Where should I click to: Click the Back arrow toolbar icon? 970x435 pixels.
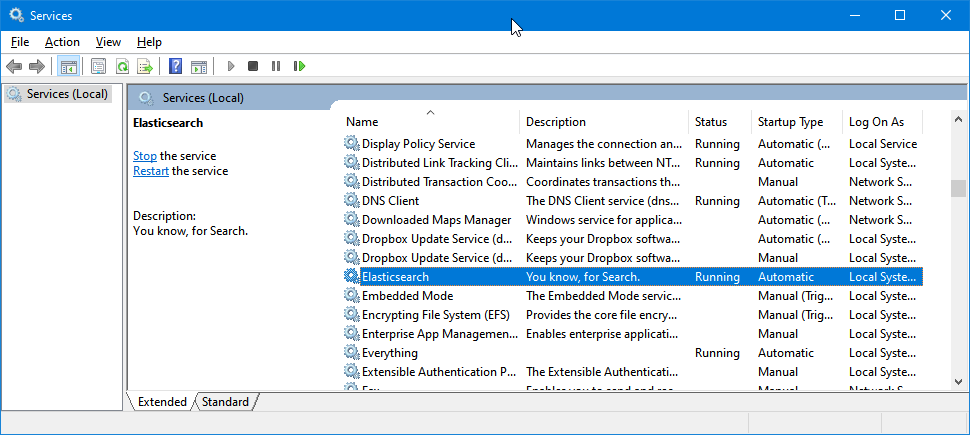click(x=14, y=66)
